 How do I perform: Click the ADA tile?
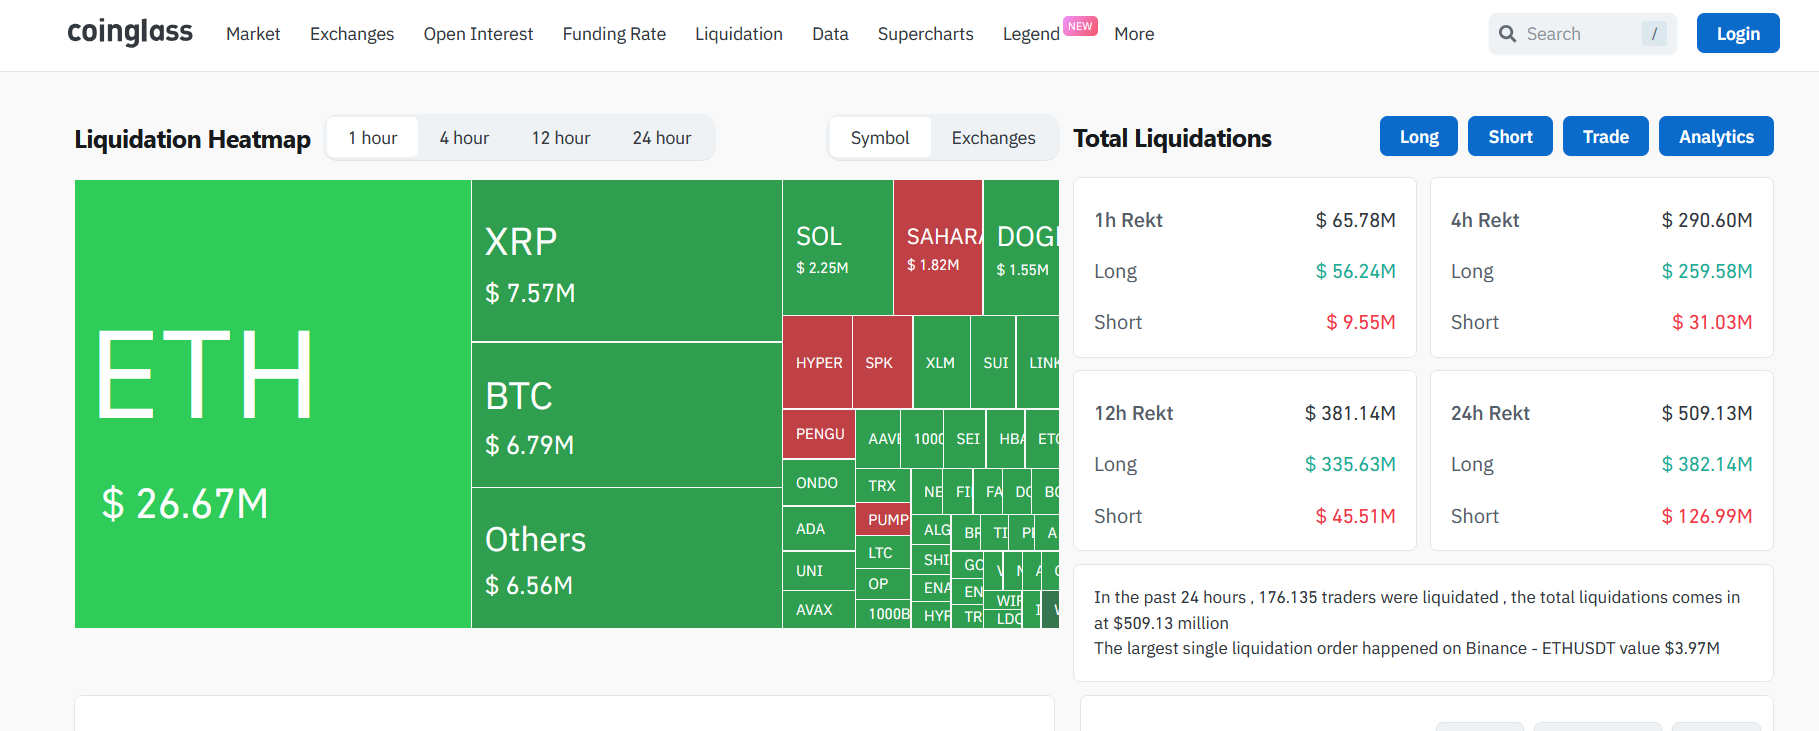coord(819,528)
